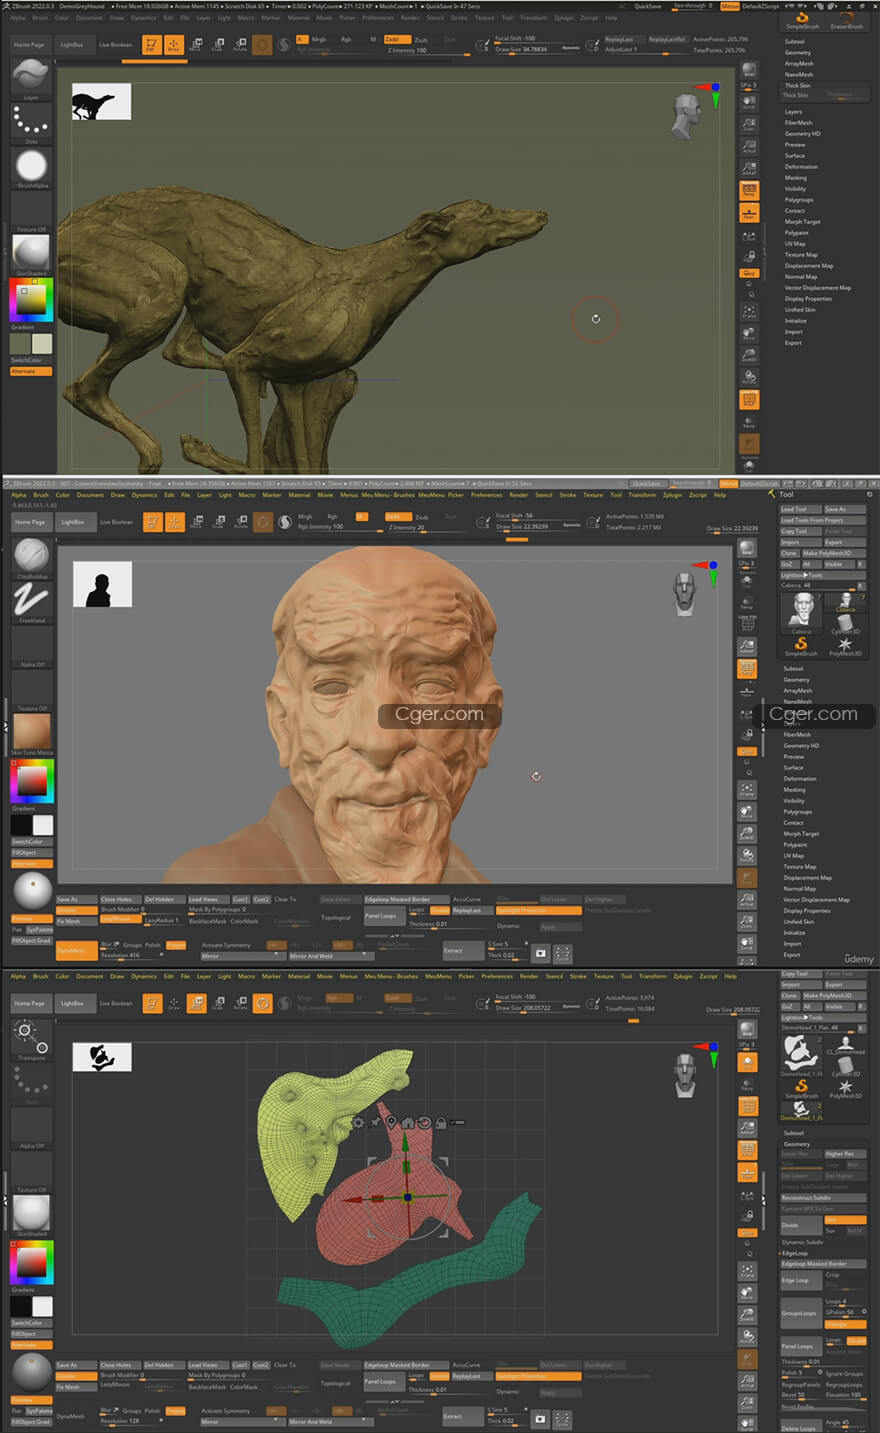
Task: Click the Edit mode icon in bust window
Action: tap(152, 521)
